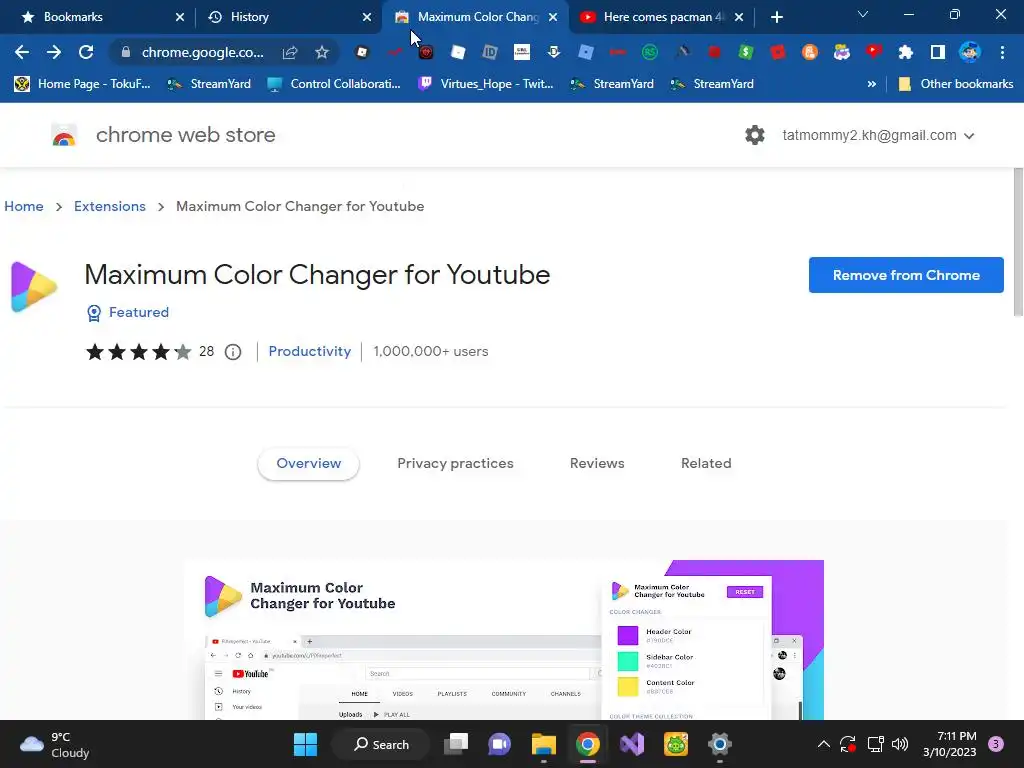Select the Overview tab
1024x768 pixels.
click(308, 463)
